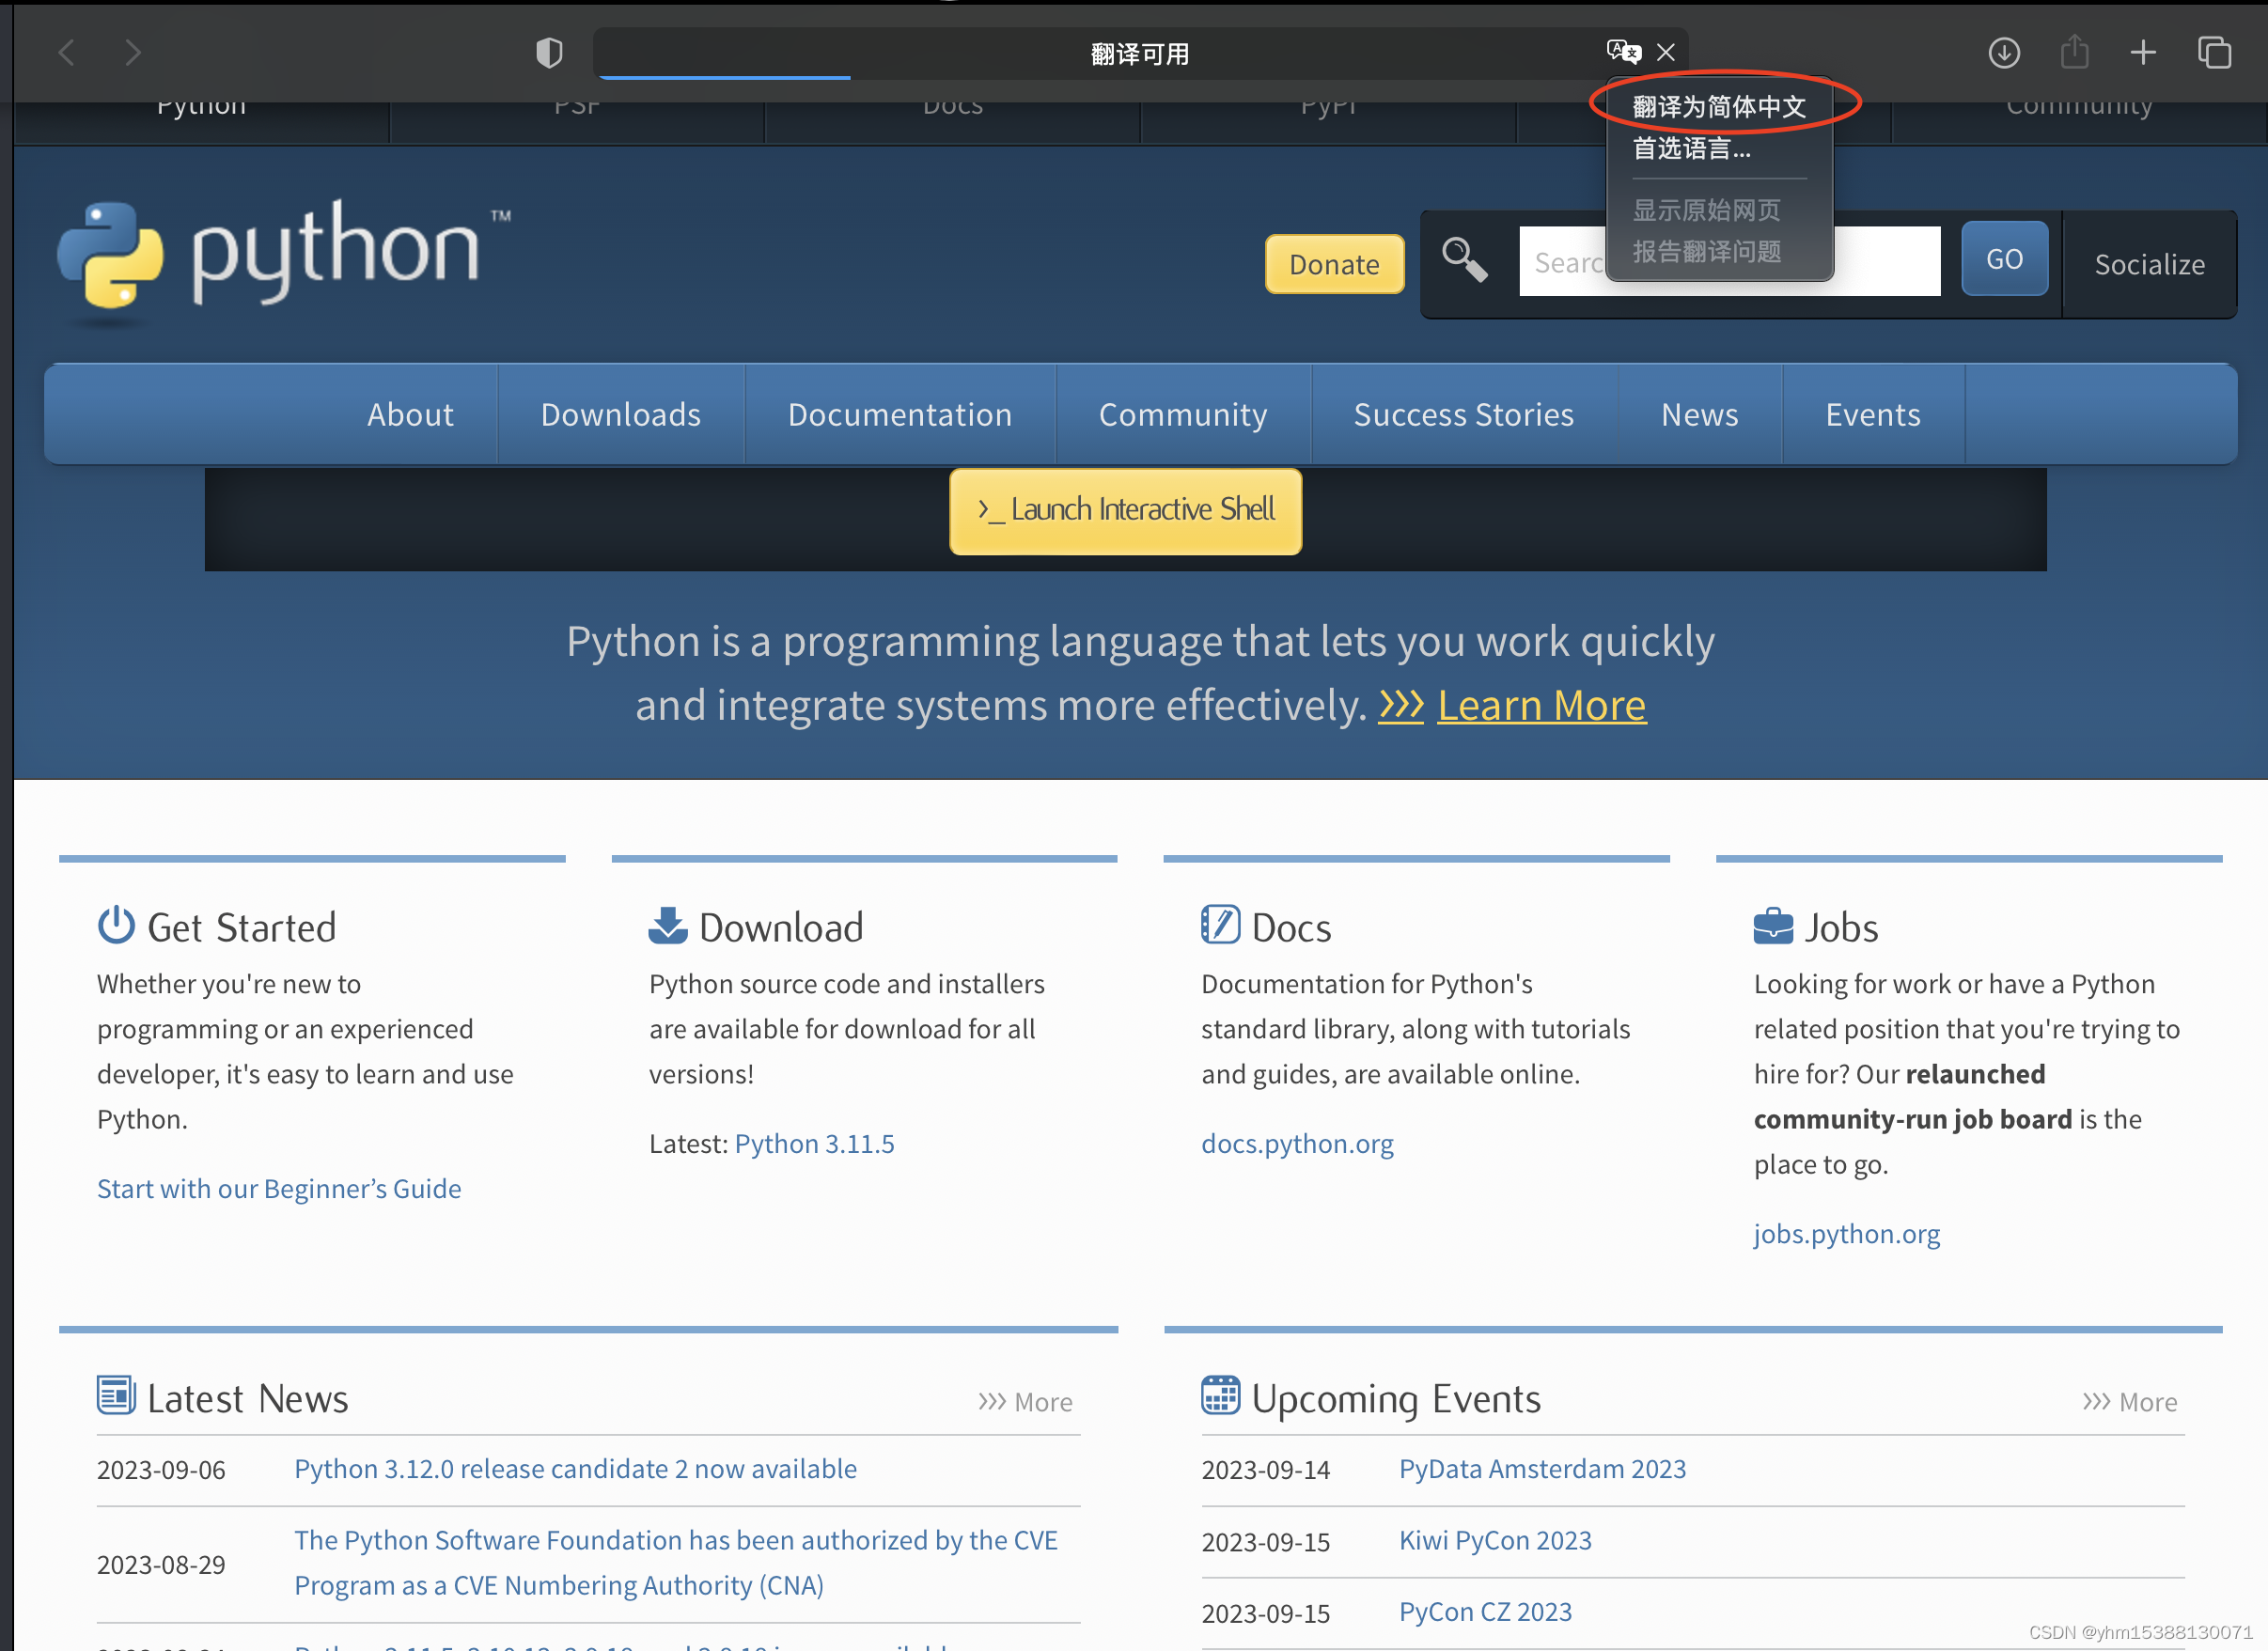Select 翻译为简体中文 menu option
Viewport: 2268px width, 1651px height.
coord(1719,107)
